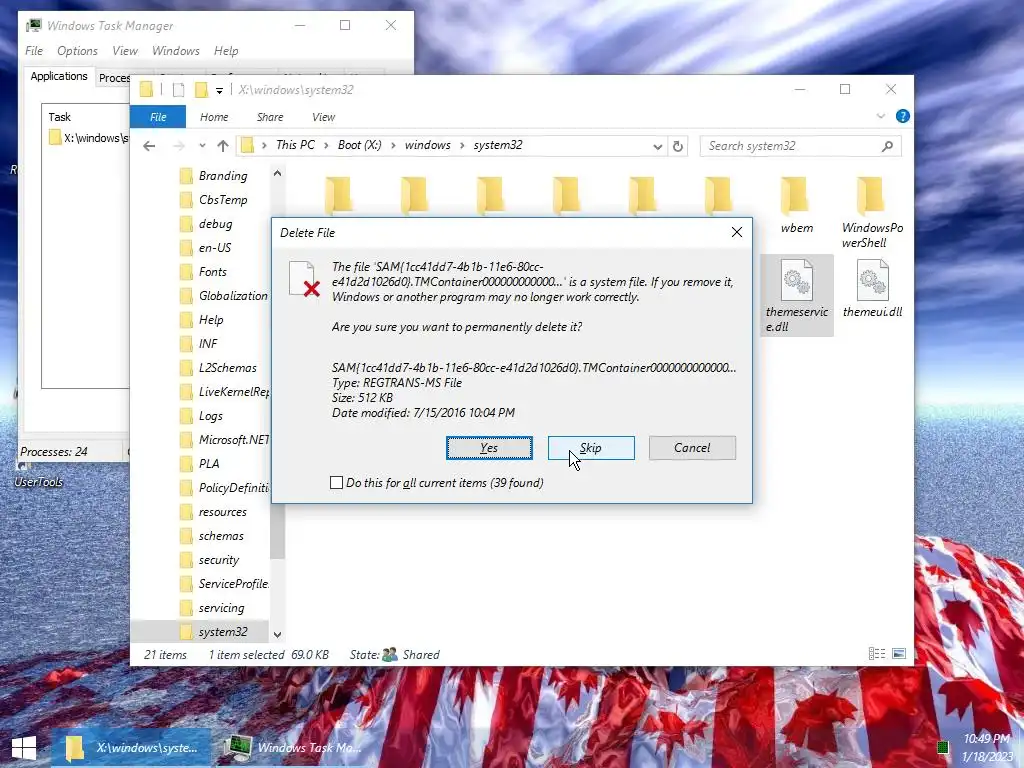
Task: Open the Home ribbon tab
Action: (x=214, y=117)
